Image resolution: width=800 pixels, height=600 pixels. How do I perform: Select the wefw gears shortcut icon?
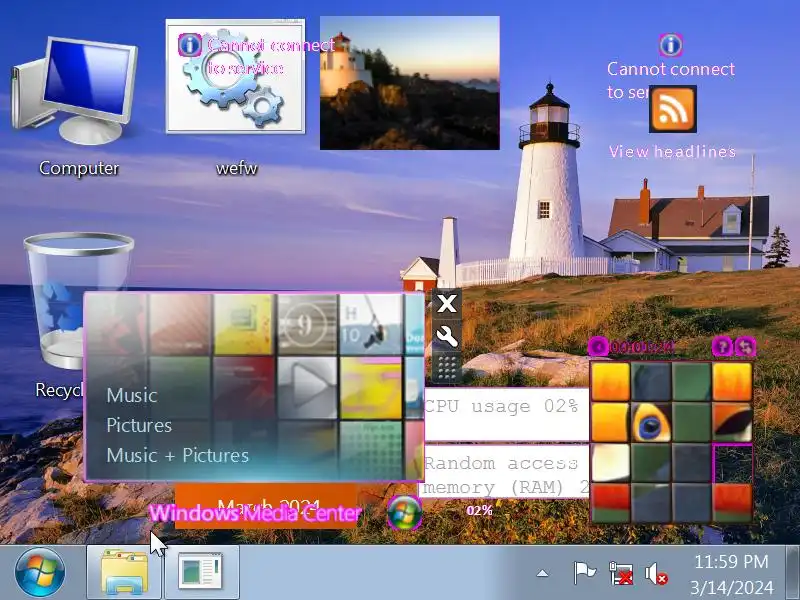pos(235,77)
